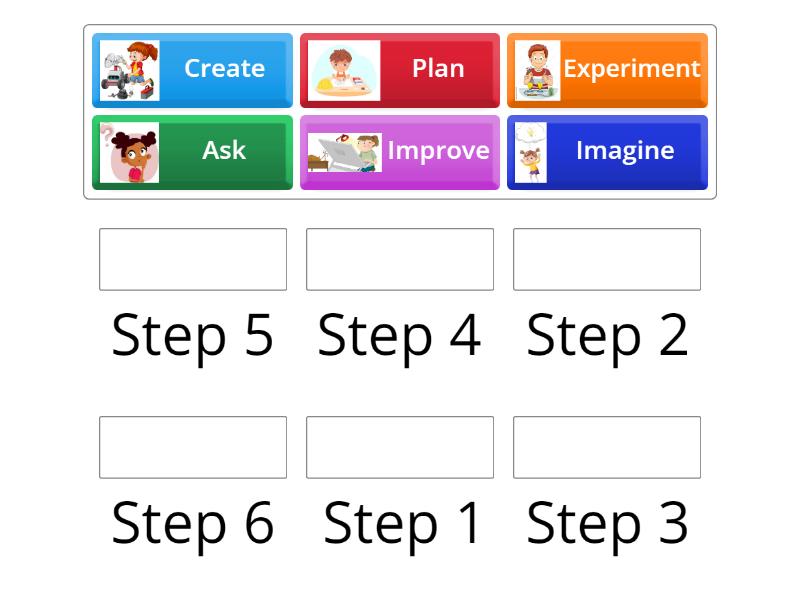Click the empty box above Step 1
The width and height of the screenshot is (800, 600).
[x=400, y=447]
